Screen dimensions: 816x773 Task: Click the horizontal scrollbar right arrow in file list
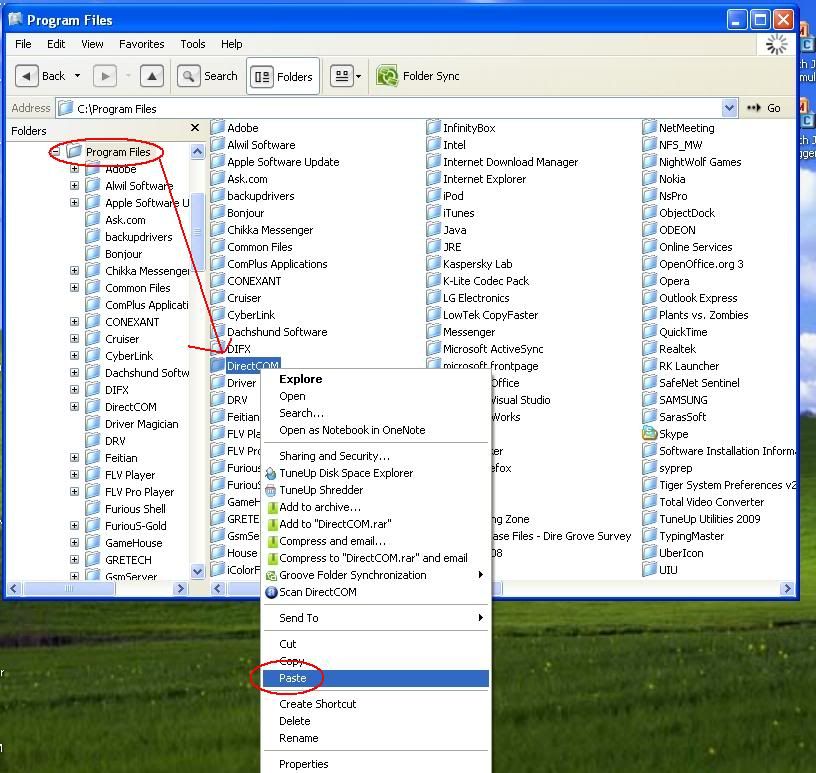pos(787,589)
